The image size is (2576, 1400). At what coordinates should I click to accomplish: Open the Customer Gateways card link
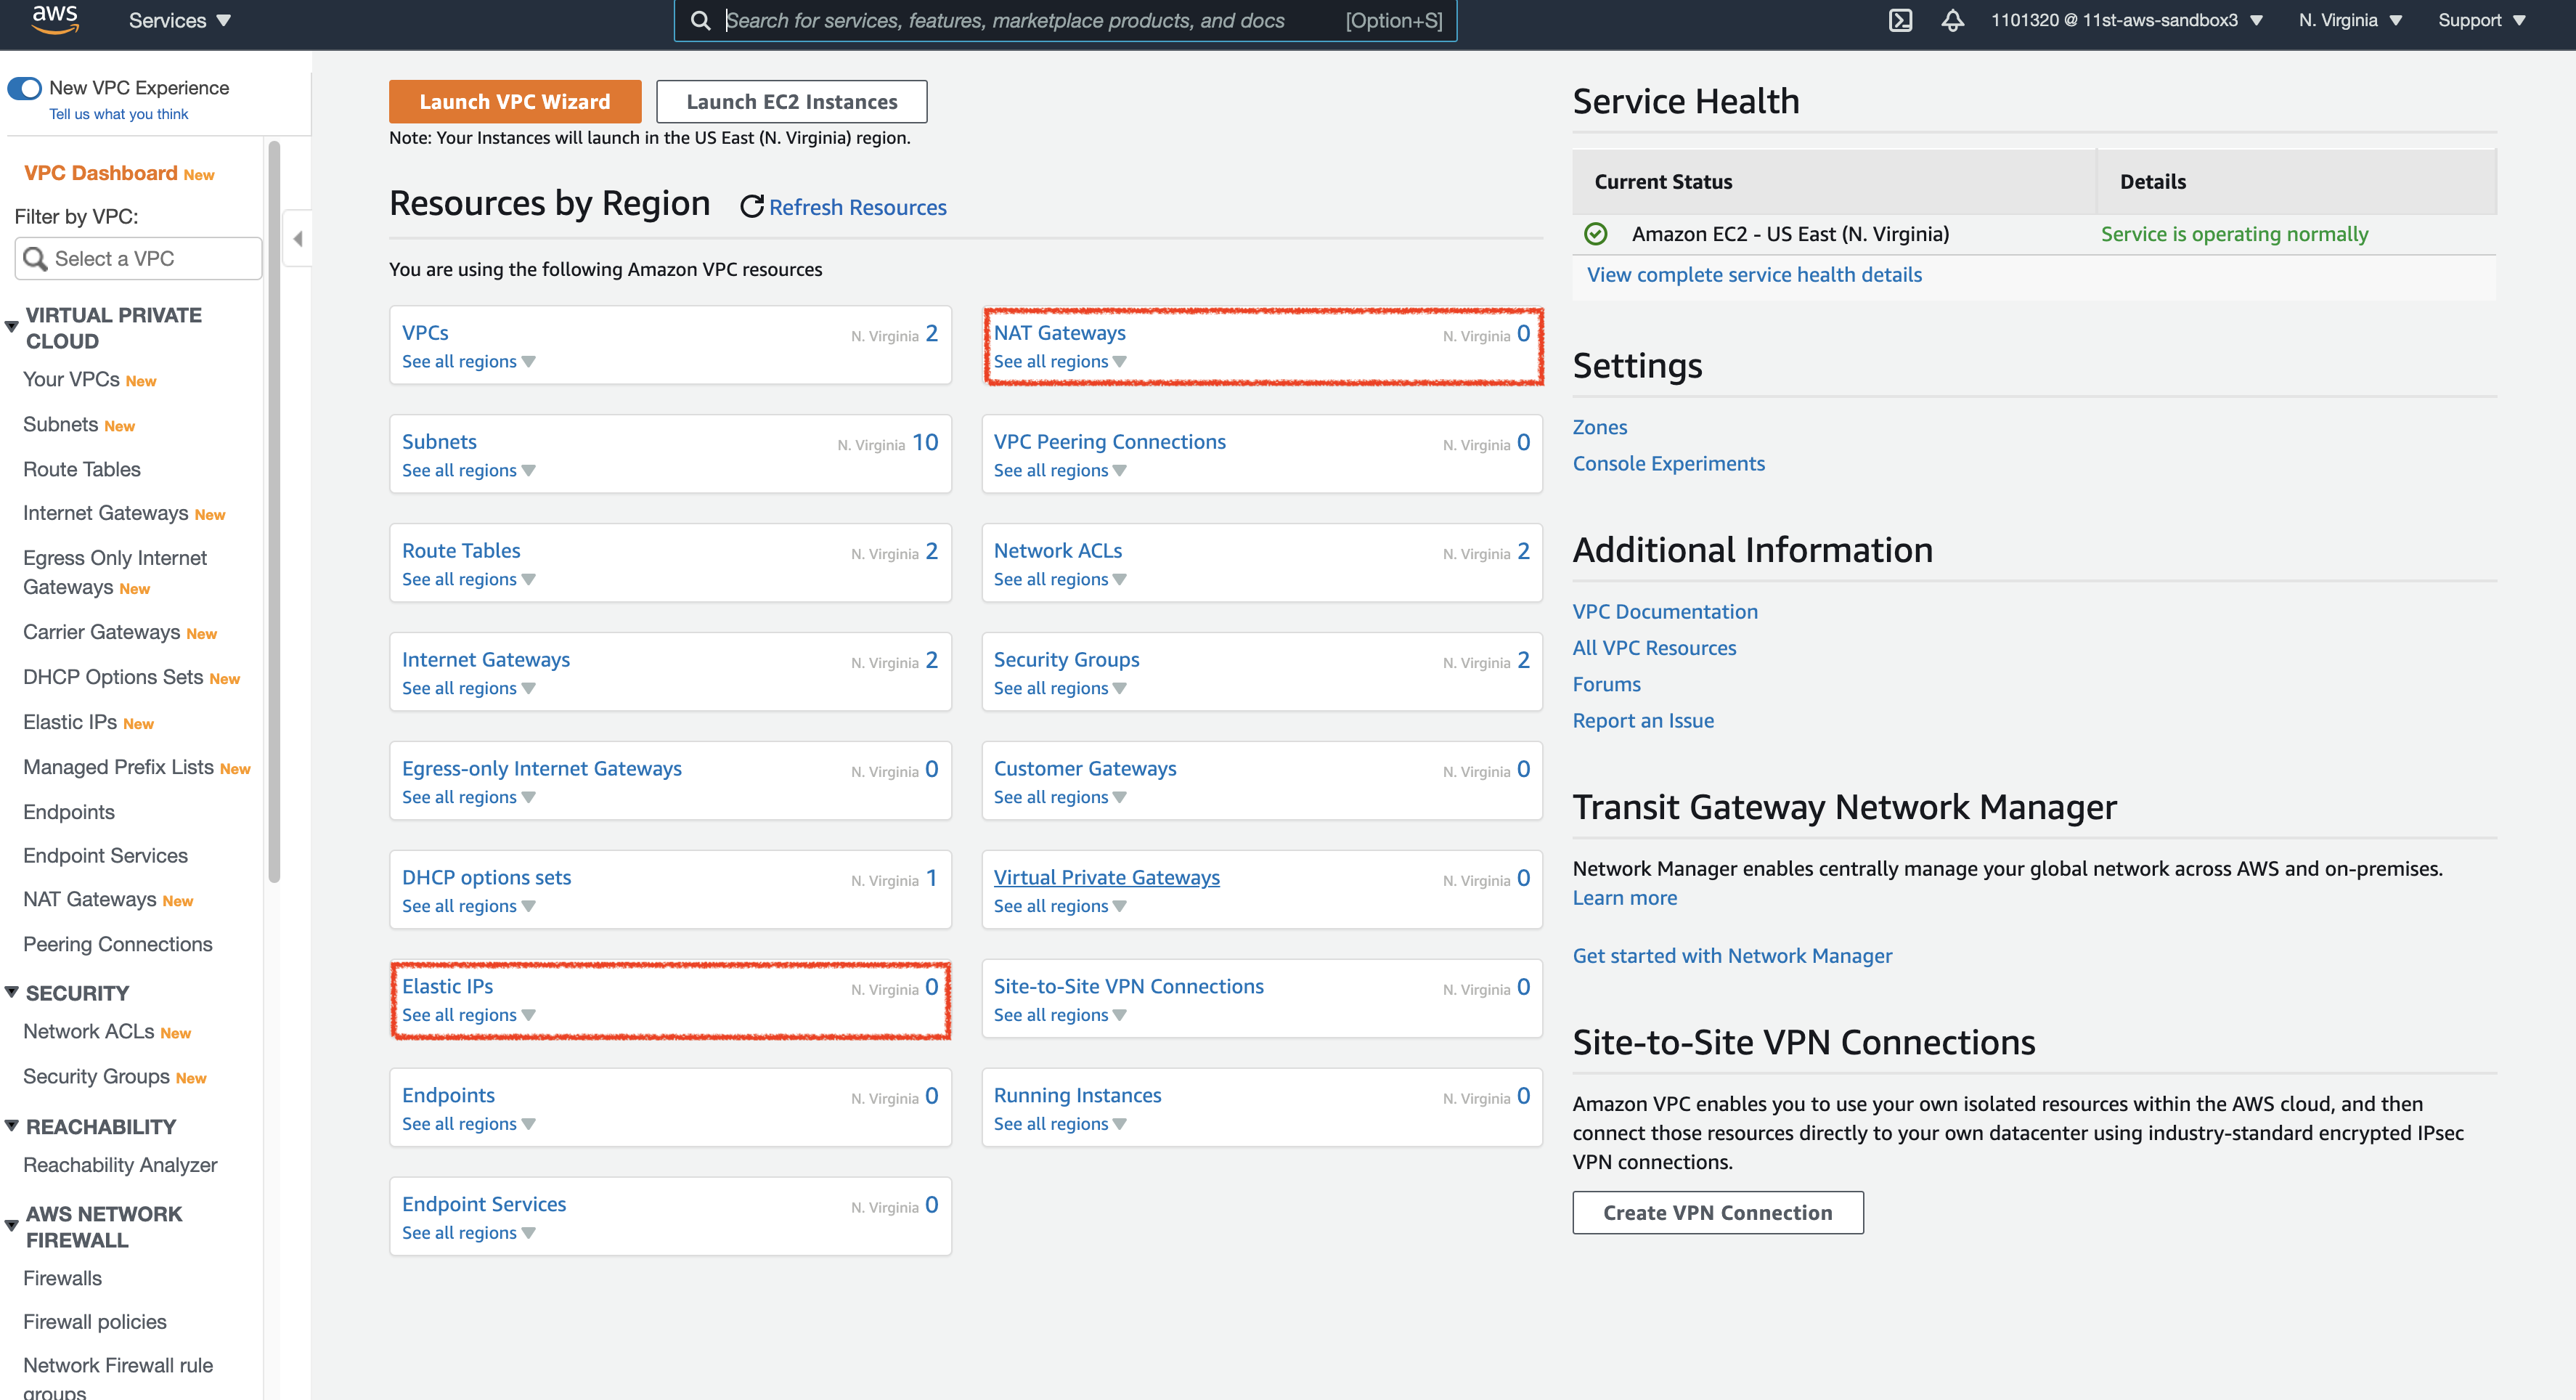click(x=1084, y=768)
